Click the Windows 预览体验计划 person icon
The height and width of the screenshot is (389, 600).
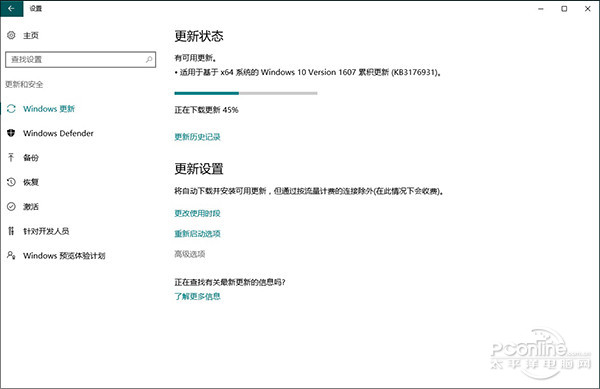point(11,255)
